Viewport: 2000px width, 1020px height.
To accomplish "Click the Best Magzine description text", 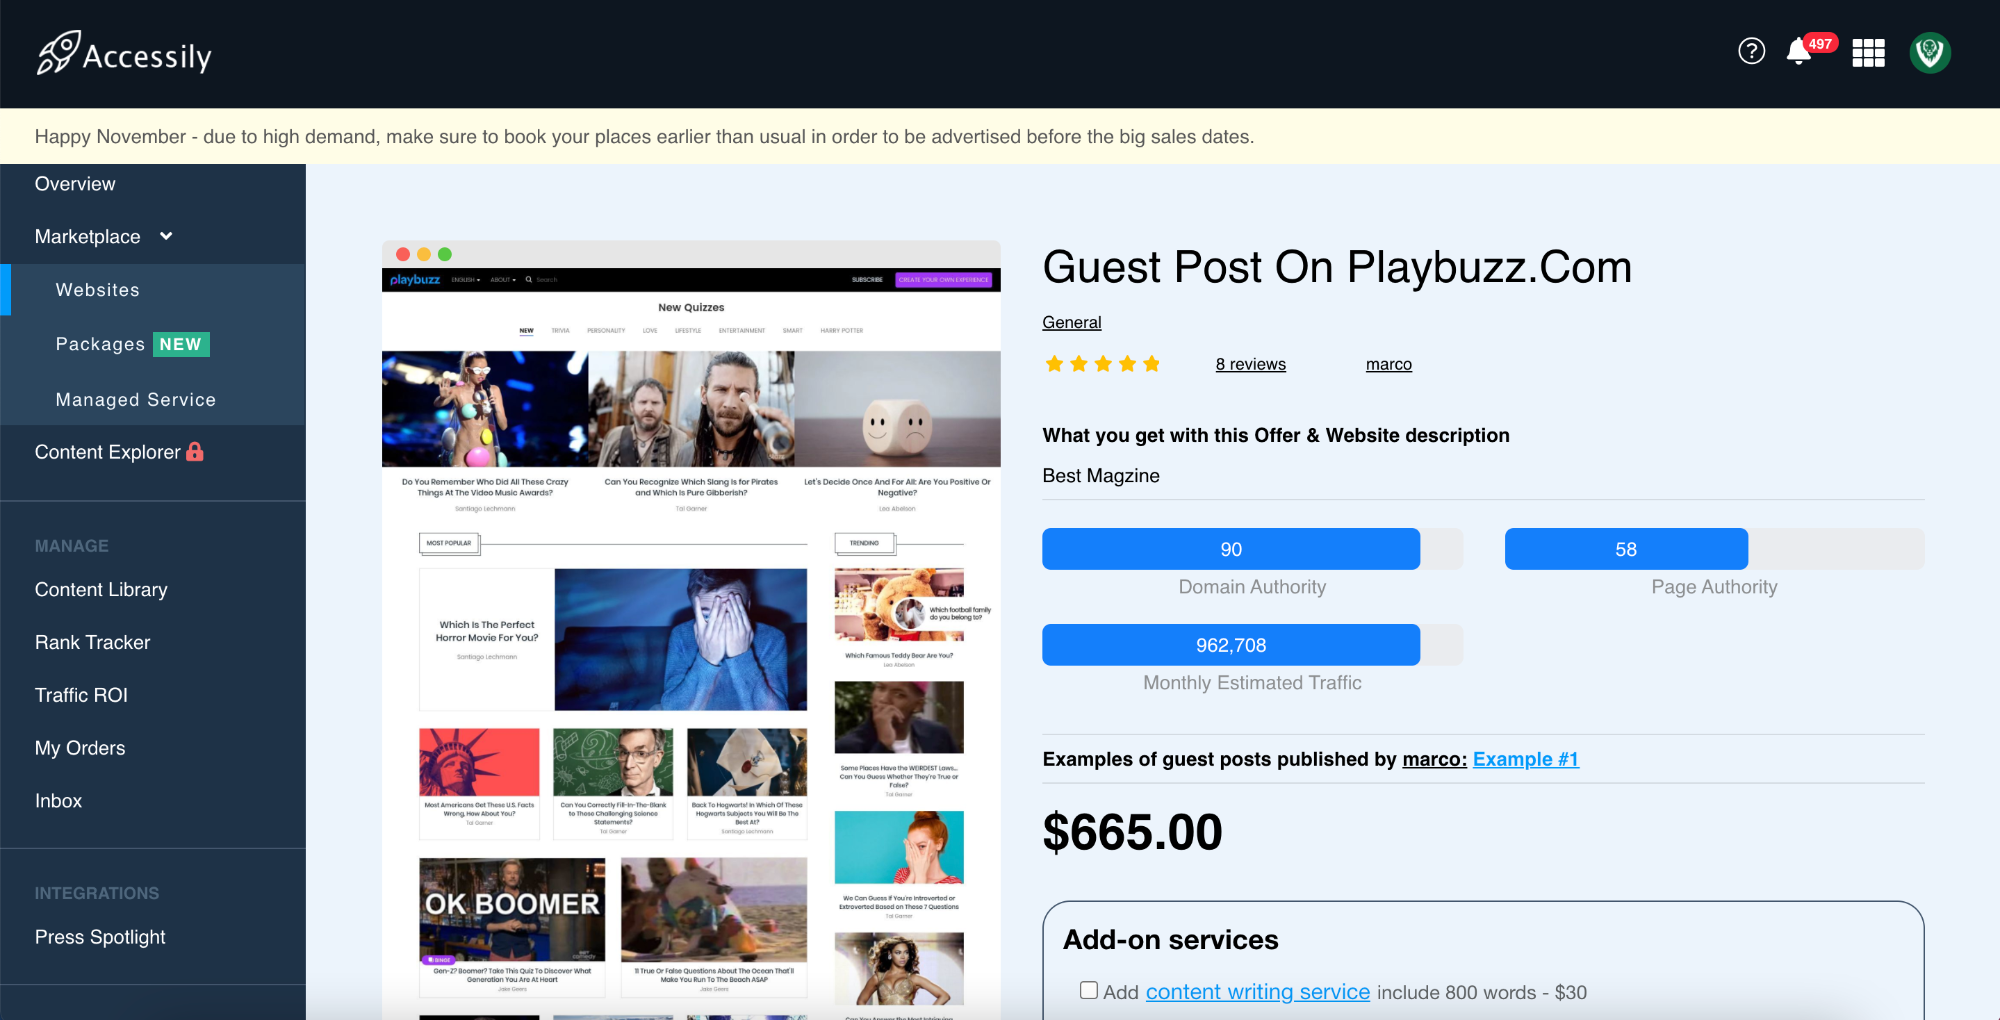I will 1101,476.
